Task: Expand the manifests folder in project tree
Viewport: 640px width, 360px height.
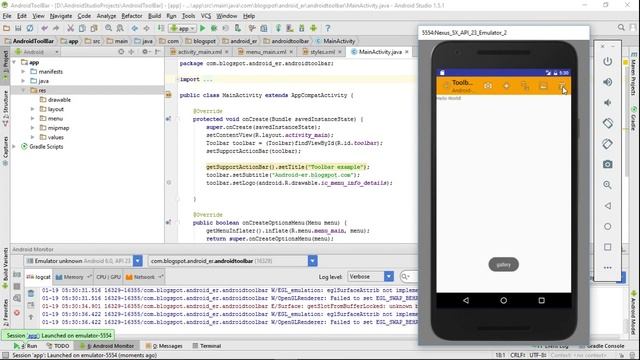Action: pyautogui.click(x=23, y=71)
